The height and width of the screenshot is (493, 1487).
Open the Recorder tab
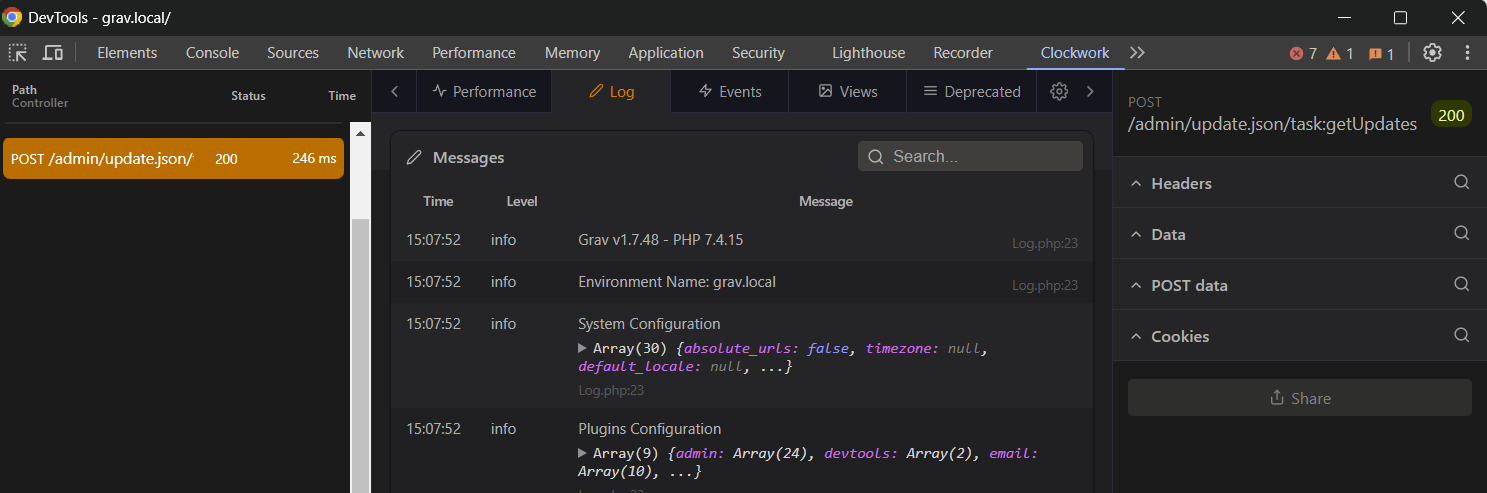963,53
